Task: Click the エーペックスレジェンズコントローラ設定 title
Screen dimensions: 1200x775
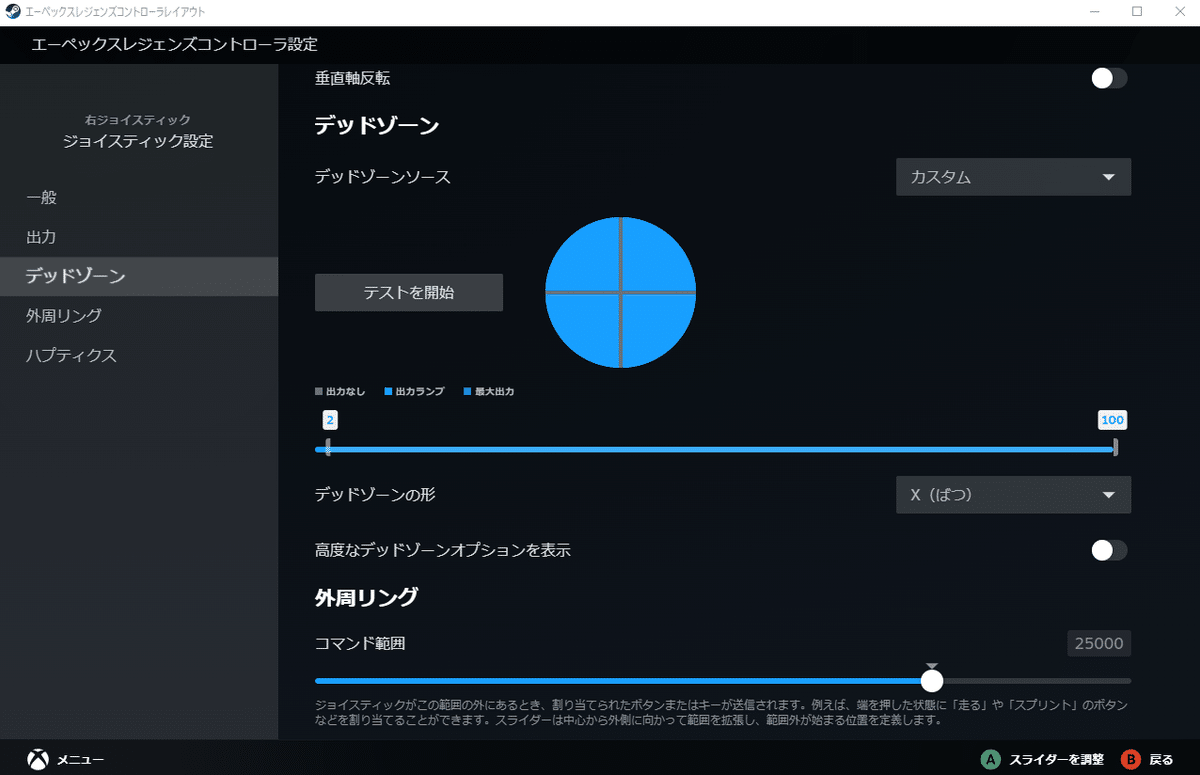Action: coord(175,45)
